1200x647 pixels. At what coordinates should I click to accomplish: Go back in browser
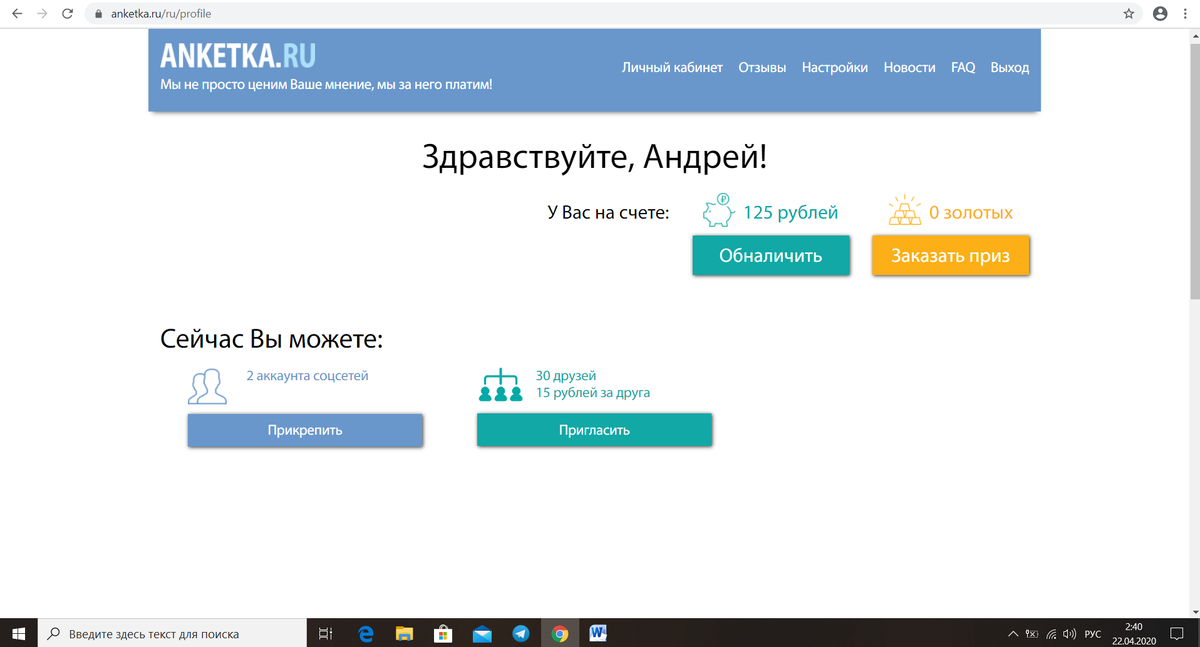[16, 14]
